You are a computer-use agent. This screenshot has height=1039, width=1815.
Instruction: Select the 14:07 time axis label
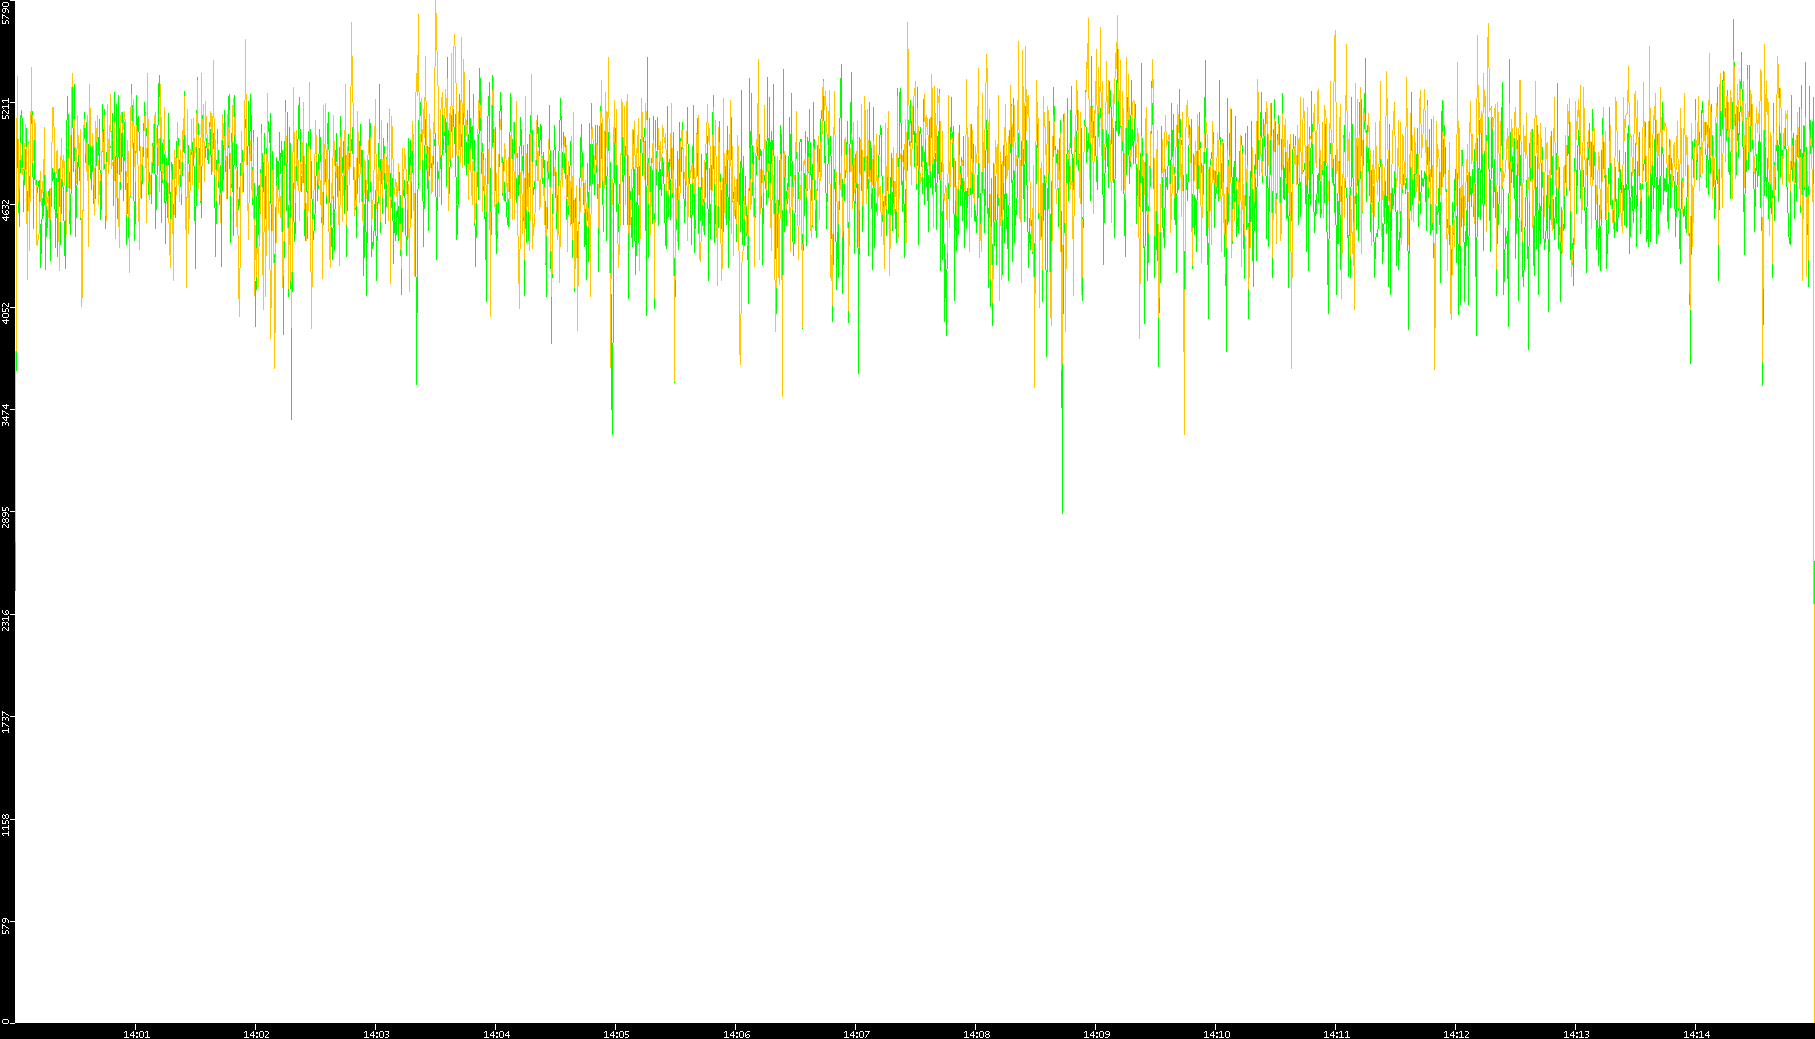856,1034
